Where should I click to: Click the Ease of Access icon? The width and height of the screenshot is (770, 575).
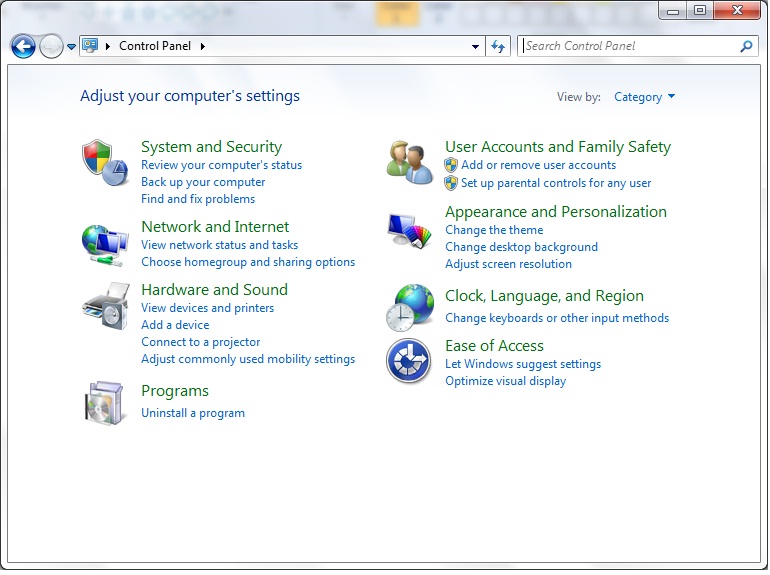(x=409, y=361)
